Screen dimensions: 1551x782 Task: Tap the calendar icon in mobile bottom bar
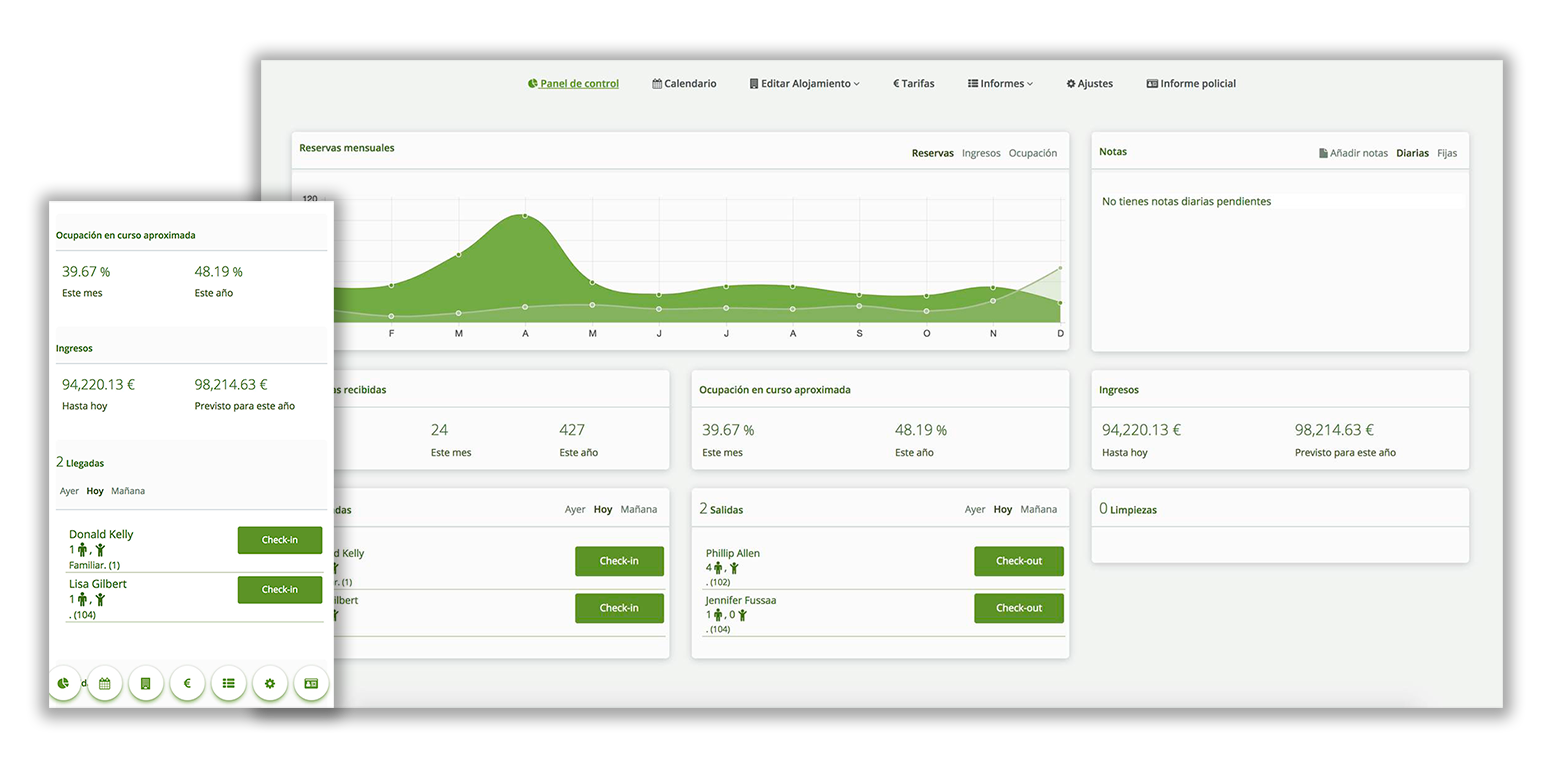(105, 684)
